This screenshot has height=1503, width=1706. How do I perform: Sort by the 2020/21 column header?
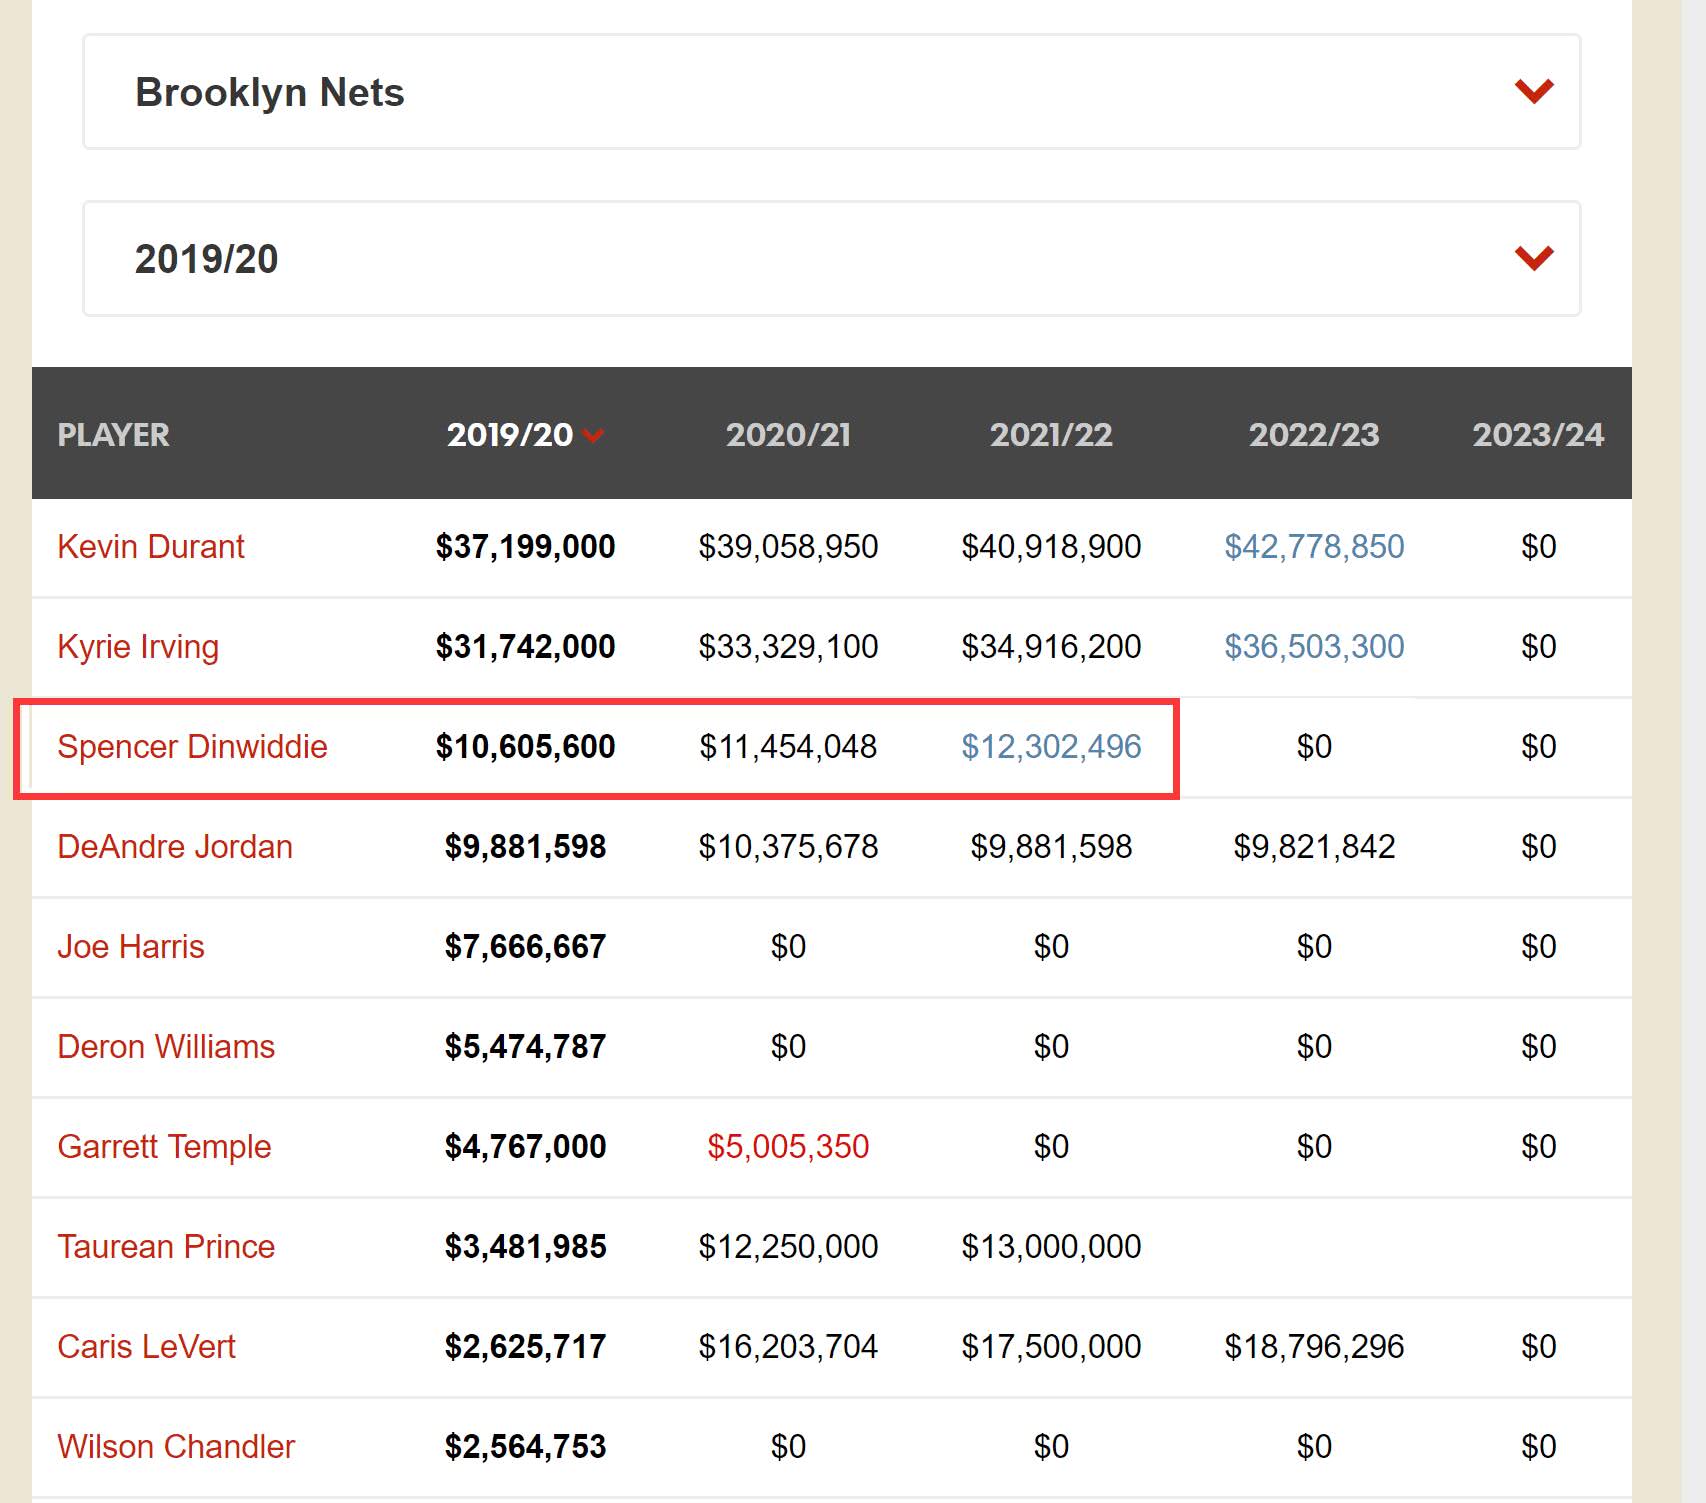pos(788,435)
